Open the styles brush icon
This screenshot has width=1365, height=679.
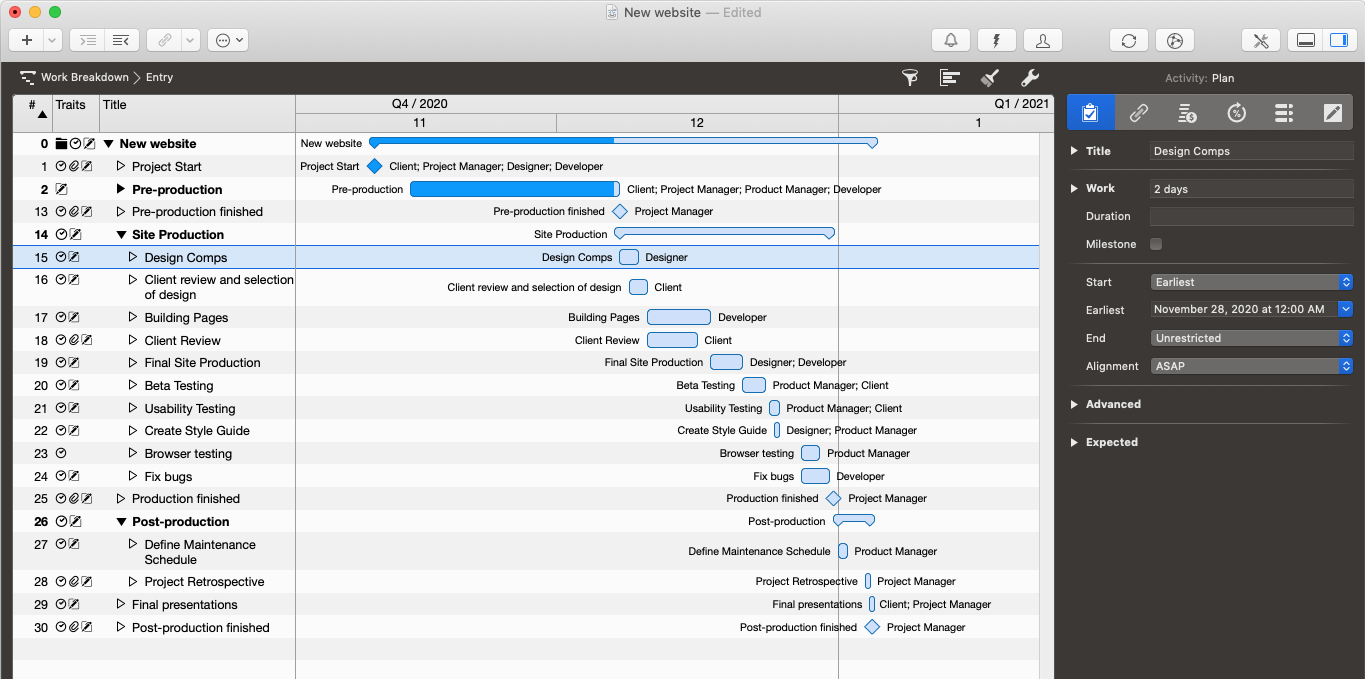[x=991, y=77]
